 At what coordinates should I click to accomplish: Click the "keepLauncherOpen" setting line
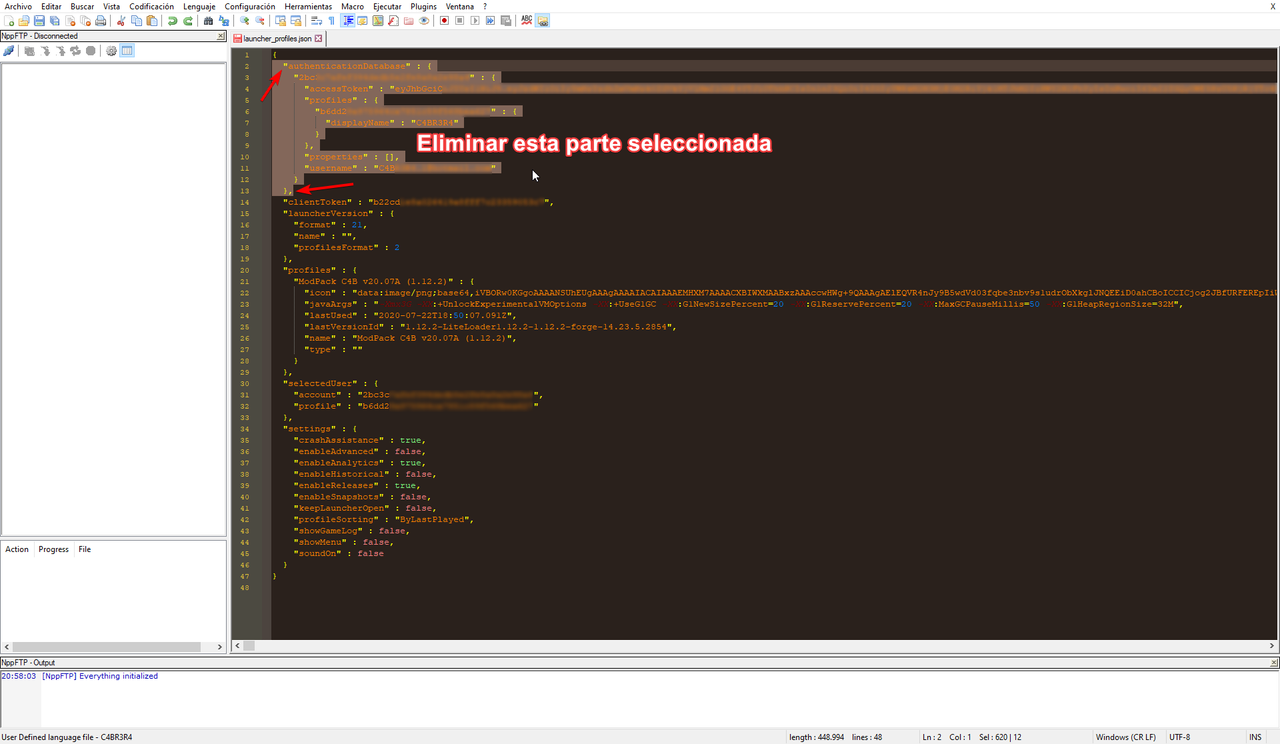(x=365, y=508)
